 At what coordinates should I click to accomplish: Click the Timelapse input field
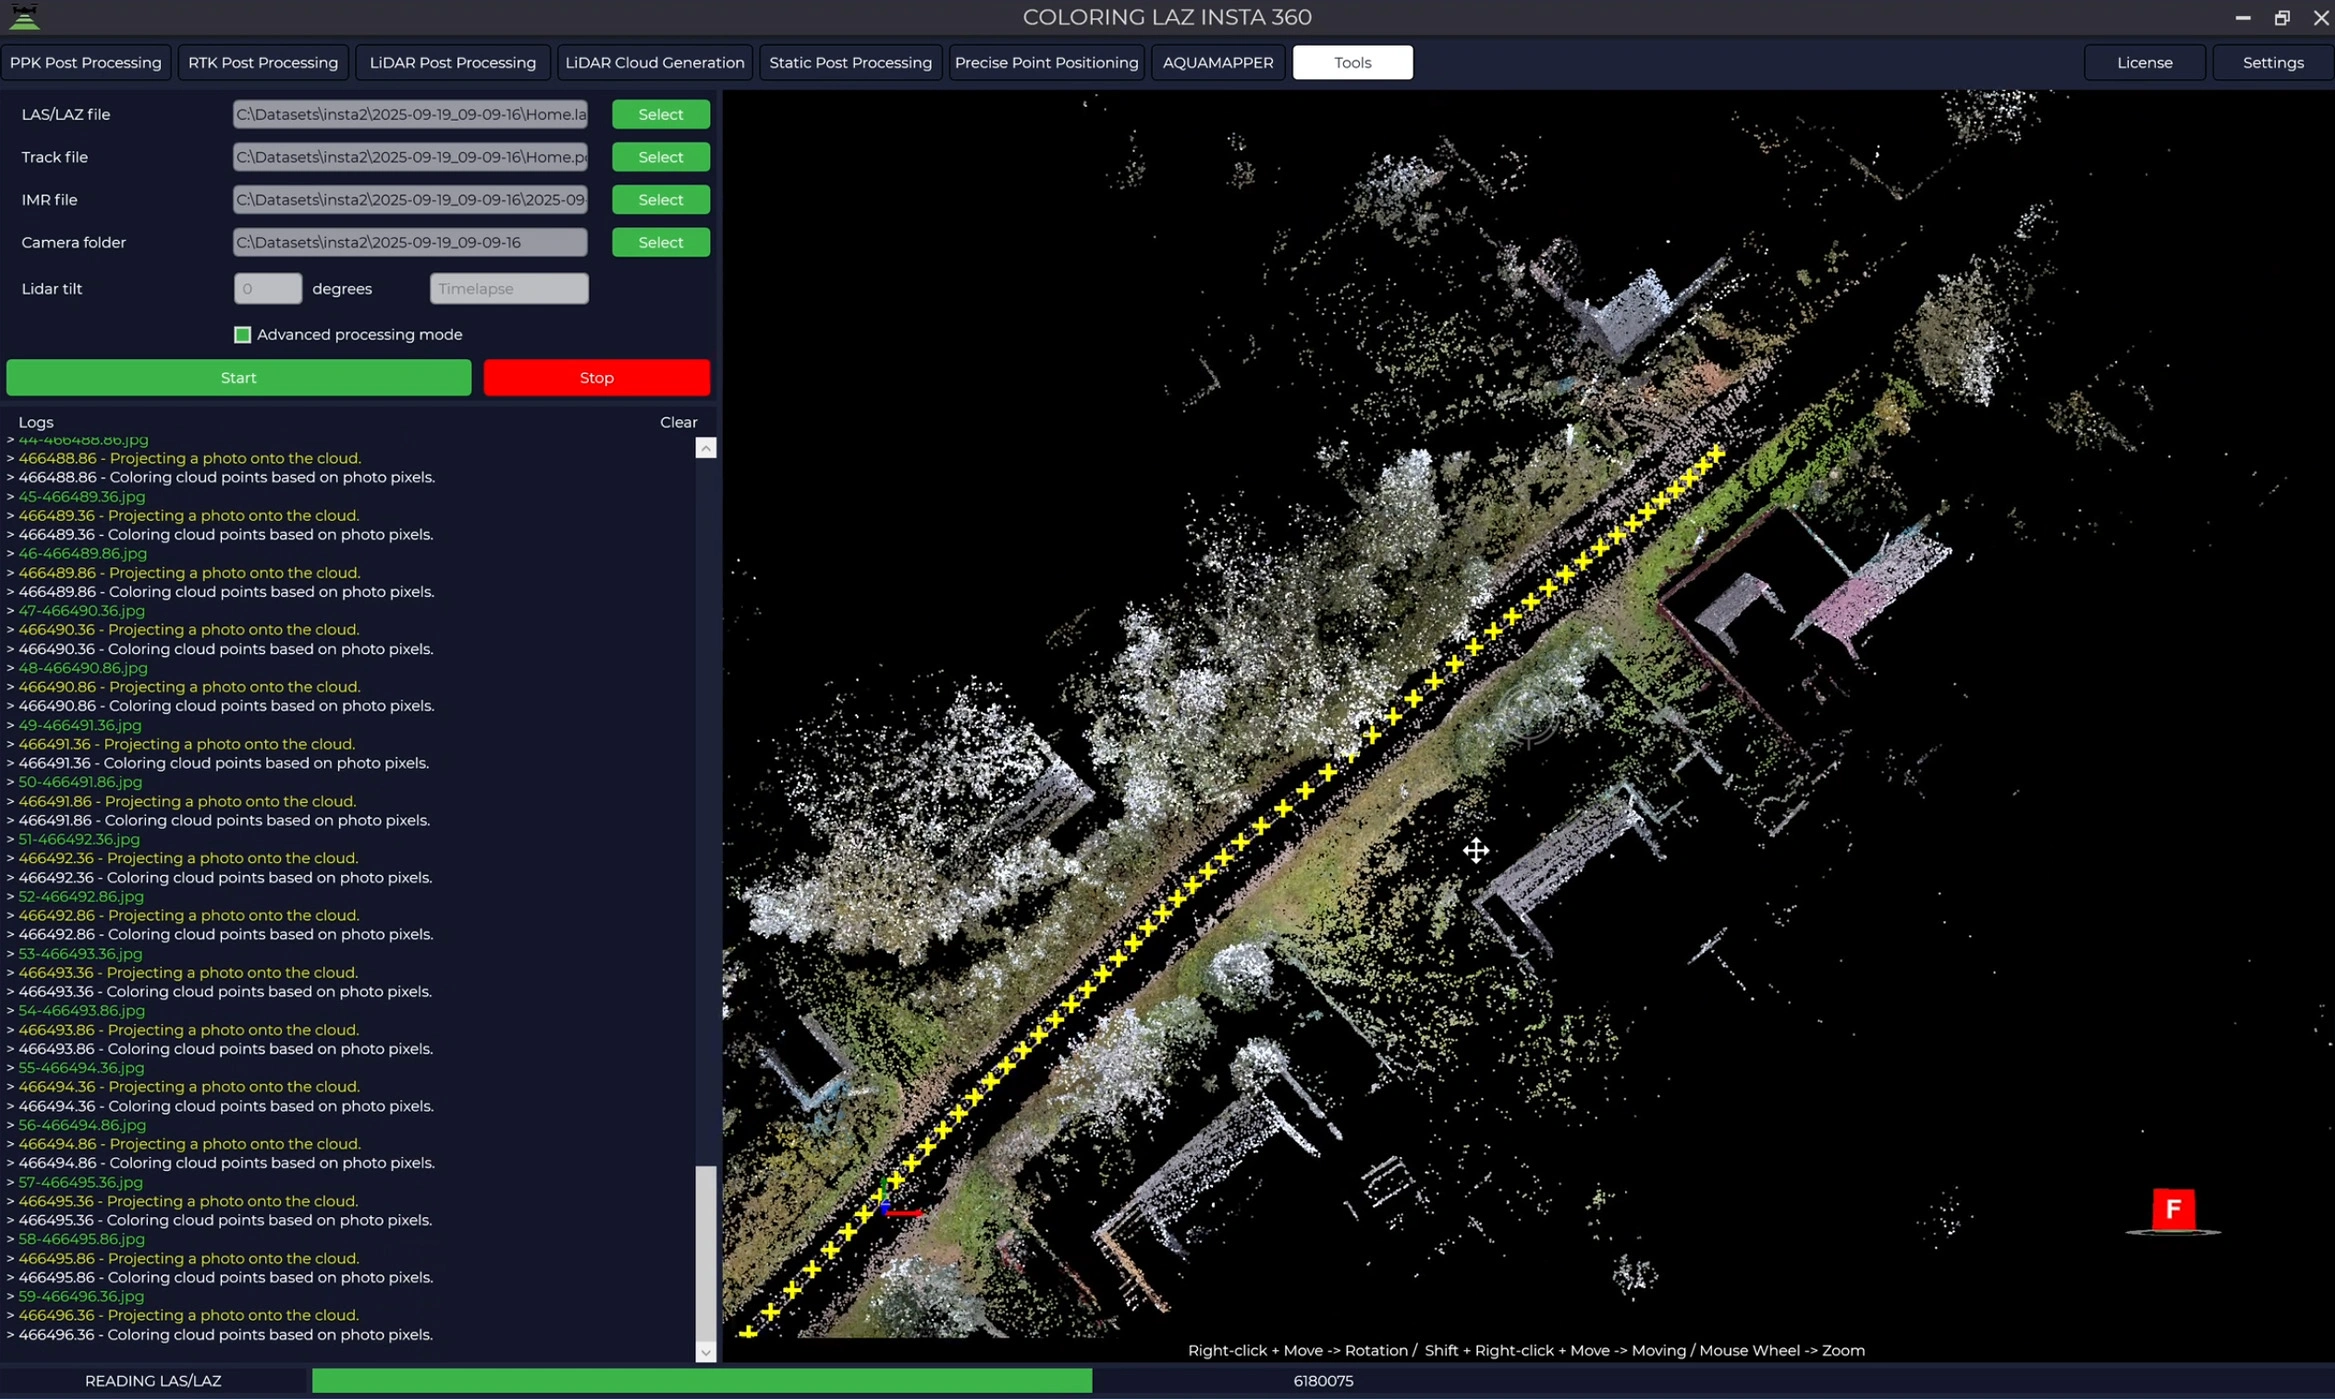[508, 288]
